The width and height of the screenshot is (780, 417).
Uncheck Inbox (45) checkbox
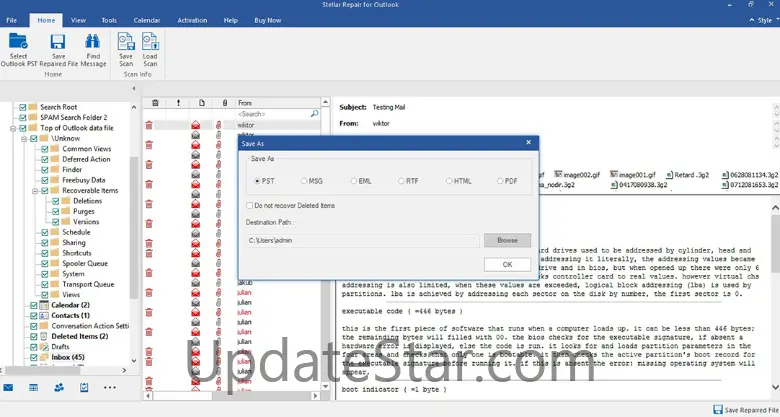click(x=33, y=357)
